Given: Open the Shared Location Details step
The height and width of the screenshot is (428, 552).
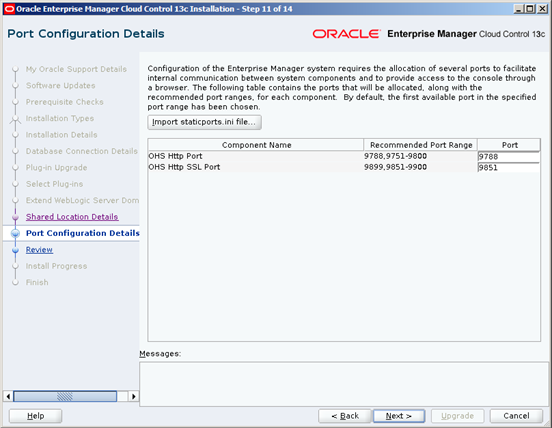Looking at the screenshot, I should [x=72, y=217].
